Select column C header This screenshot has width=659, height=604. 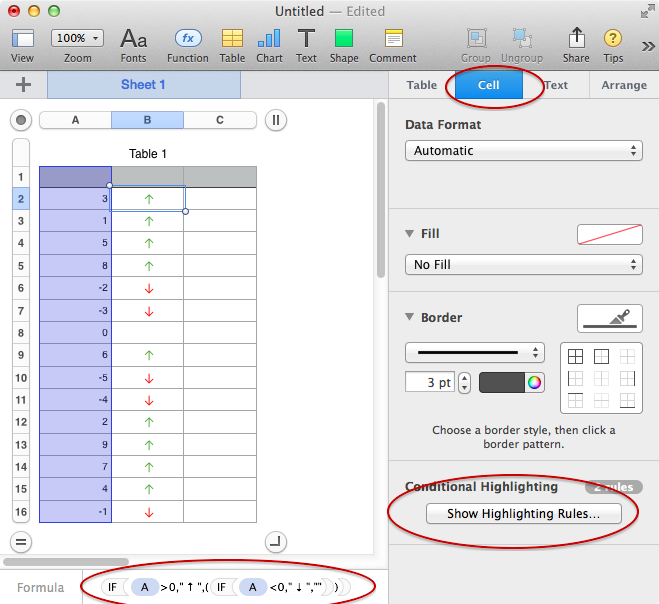(220, 120)
